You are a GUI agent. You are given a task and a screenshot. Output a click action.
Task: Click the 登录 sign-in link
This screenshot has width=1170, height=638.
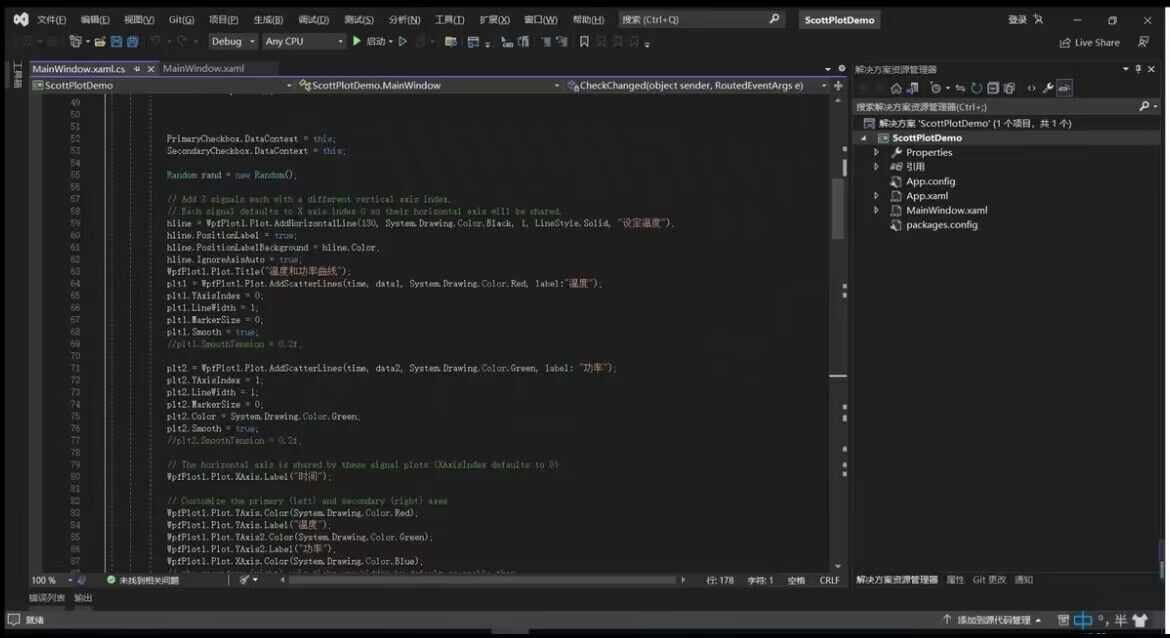(1017, 19)
